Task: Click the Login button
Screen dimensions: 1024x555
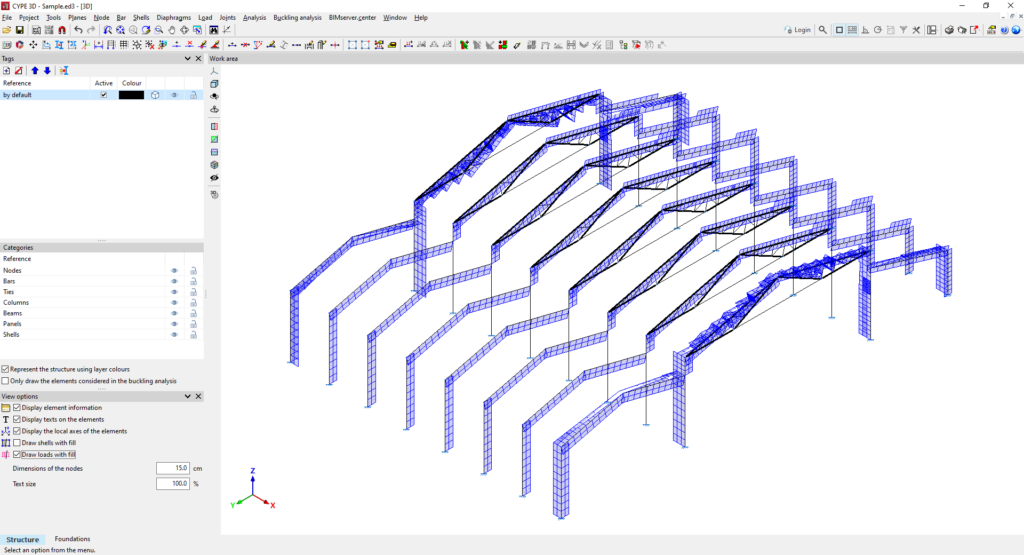Action: click(797, 30)
